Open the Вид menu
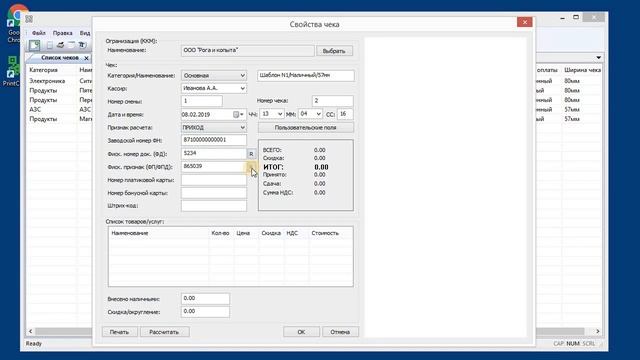 84,33
